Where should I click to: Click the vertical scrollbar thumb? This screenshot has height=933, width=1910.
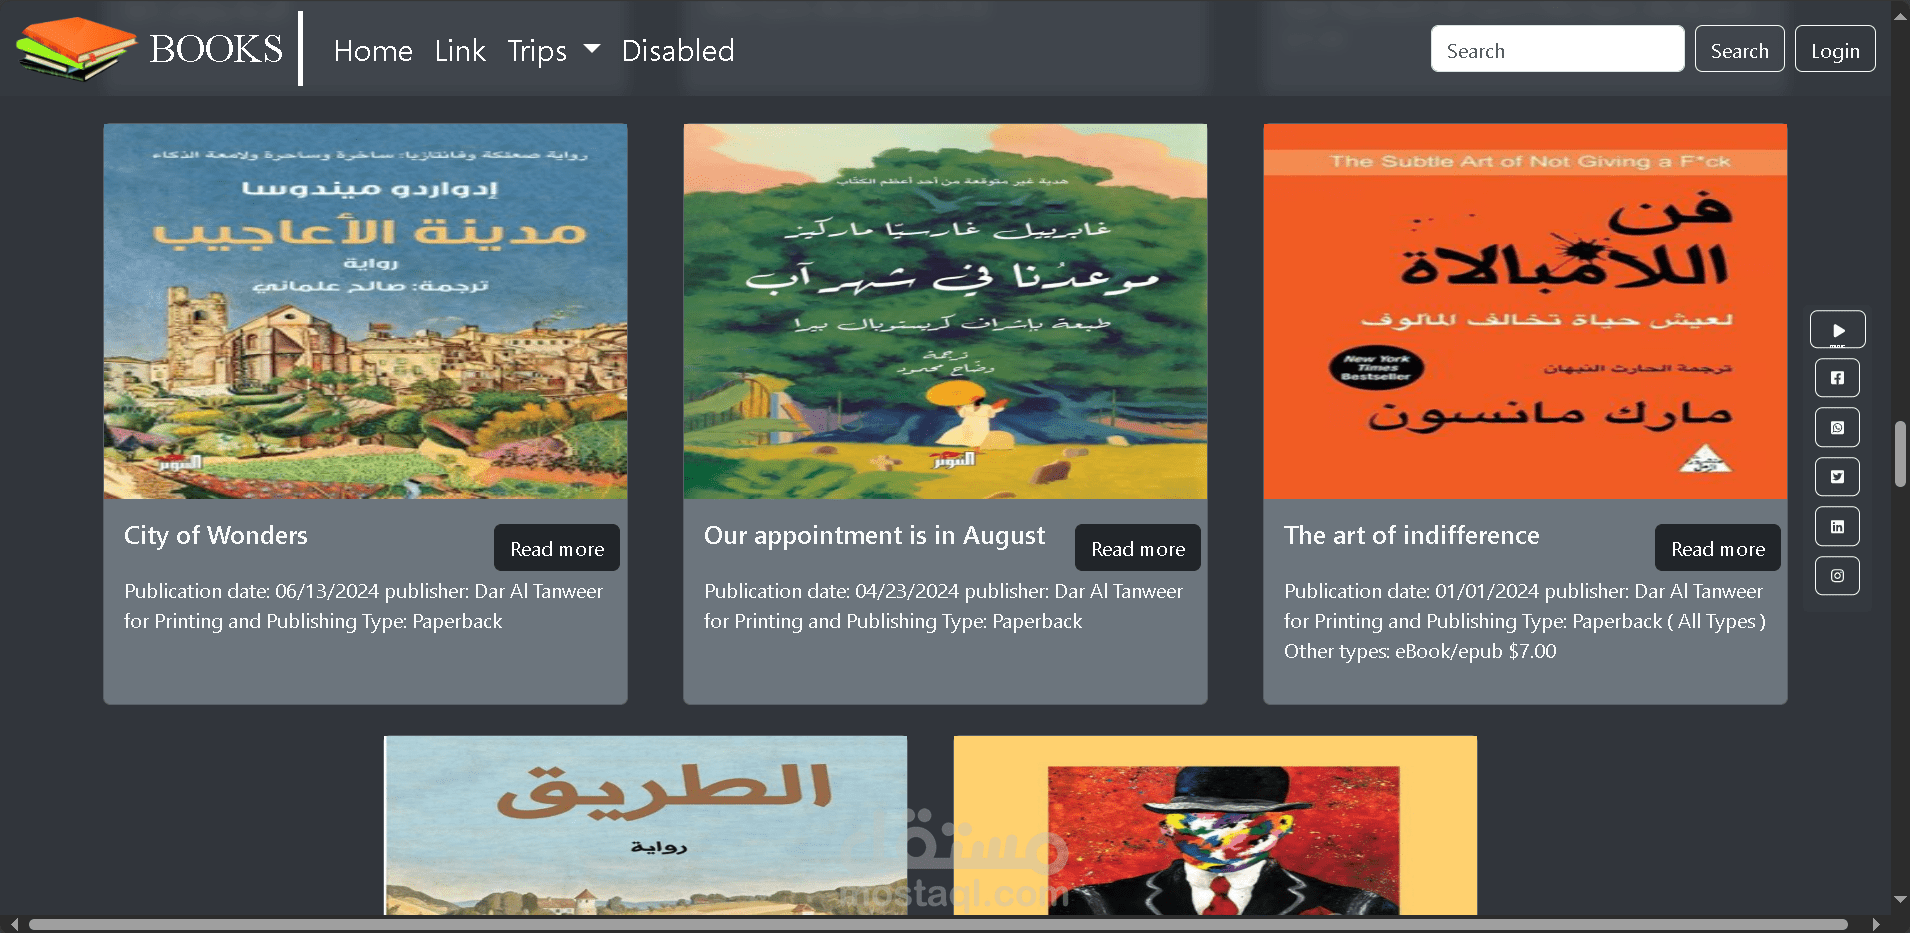[1900, 454]
